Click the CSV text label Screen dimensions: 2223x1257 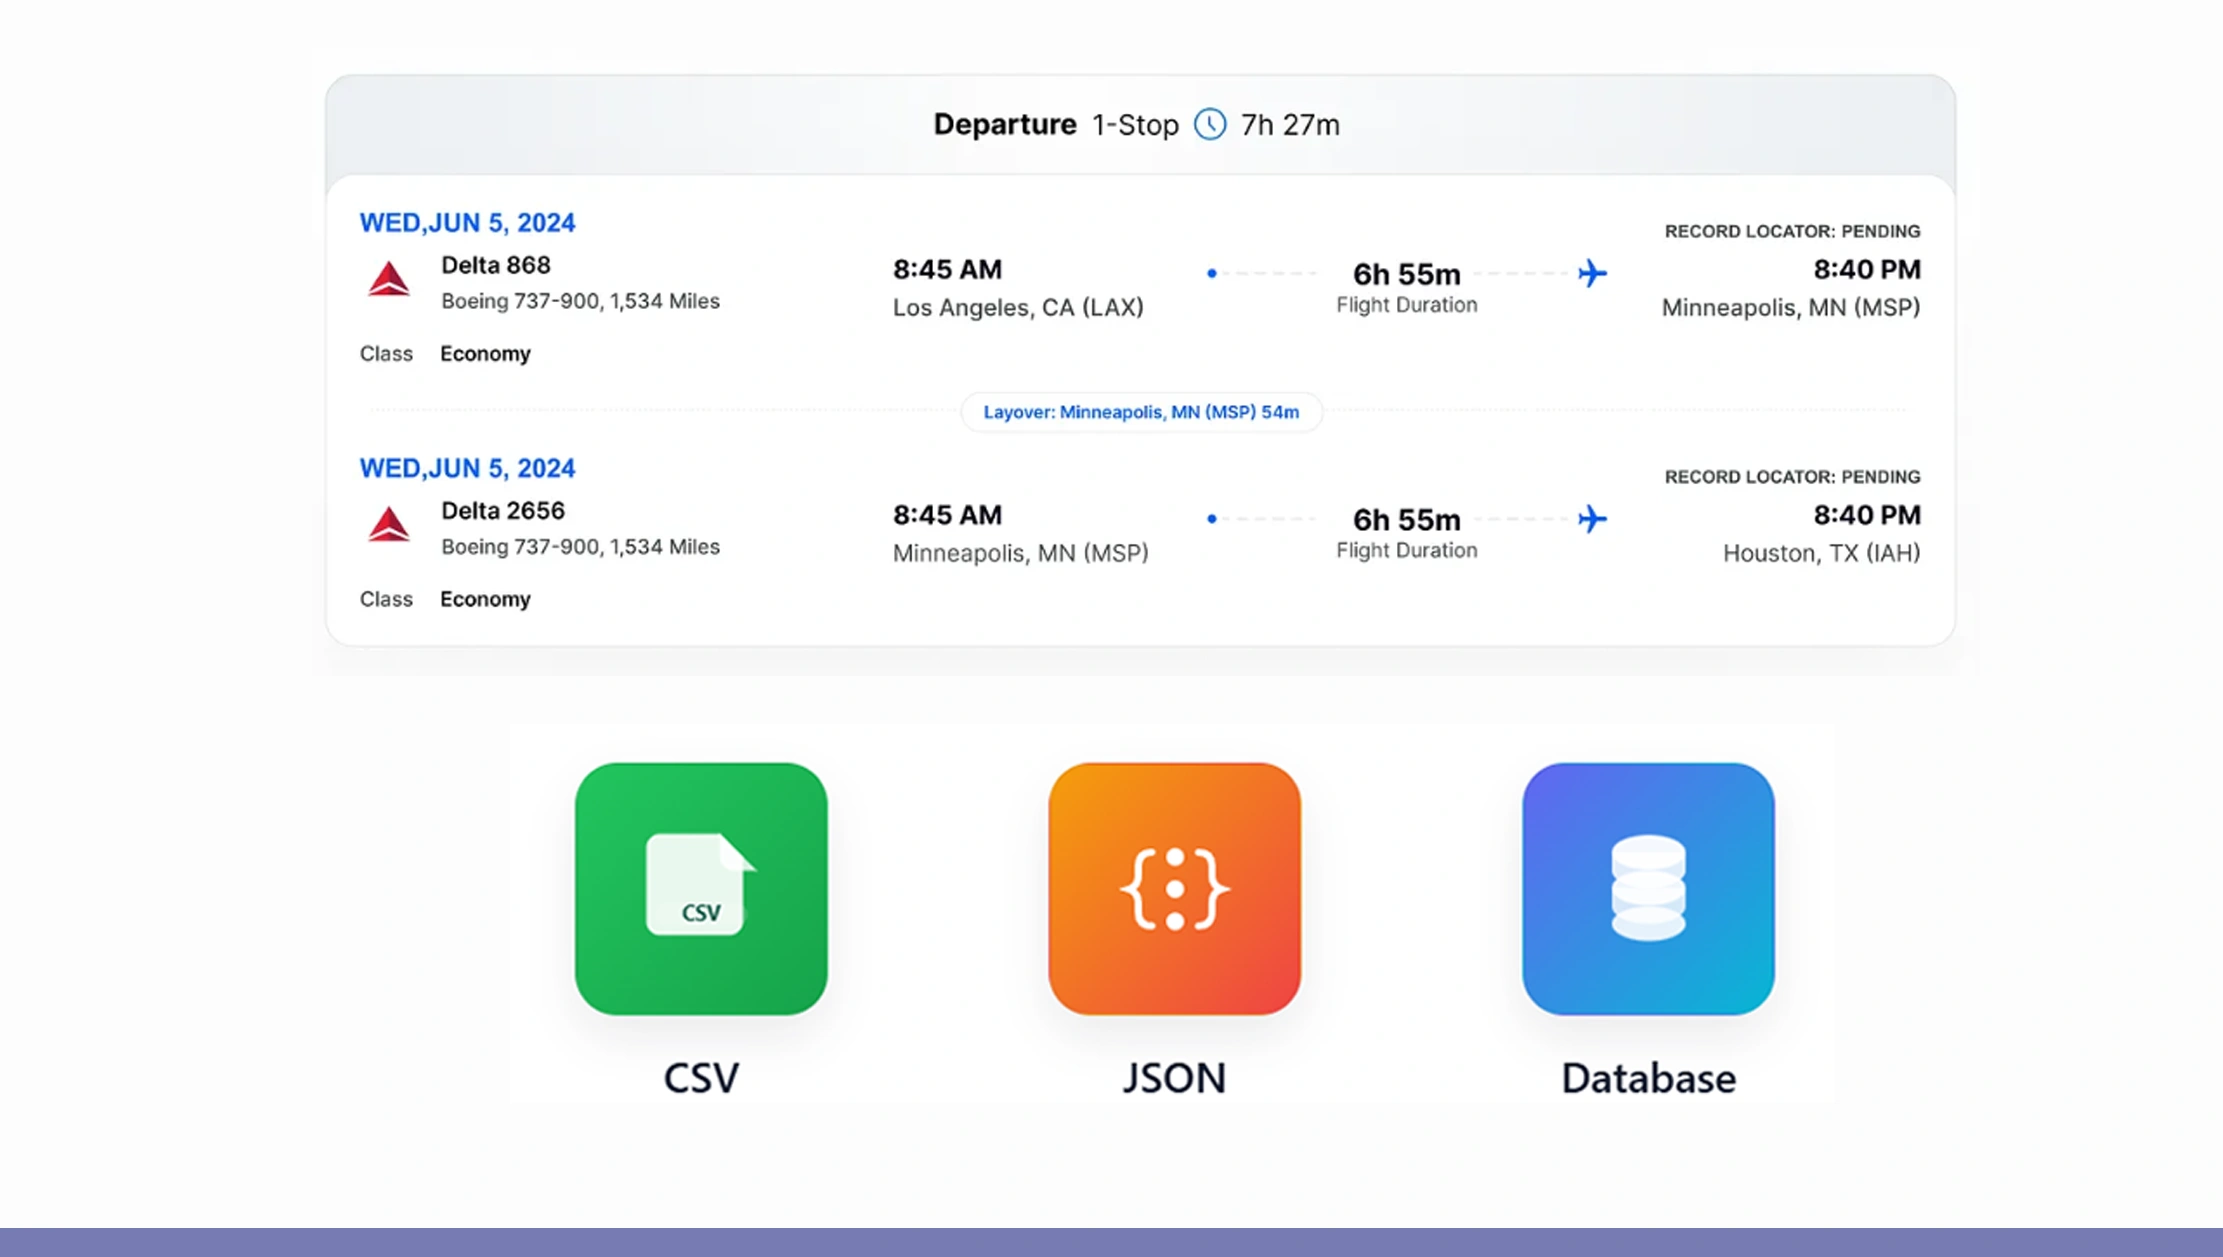pos(701,1078)
